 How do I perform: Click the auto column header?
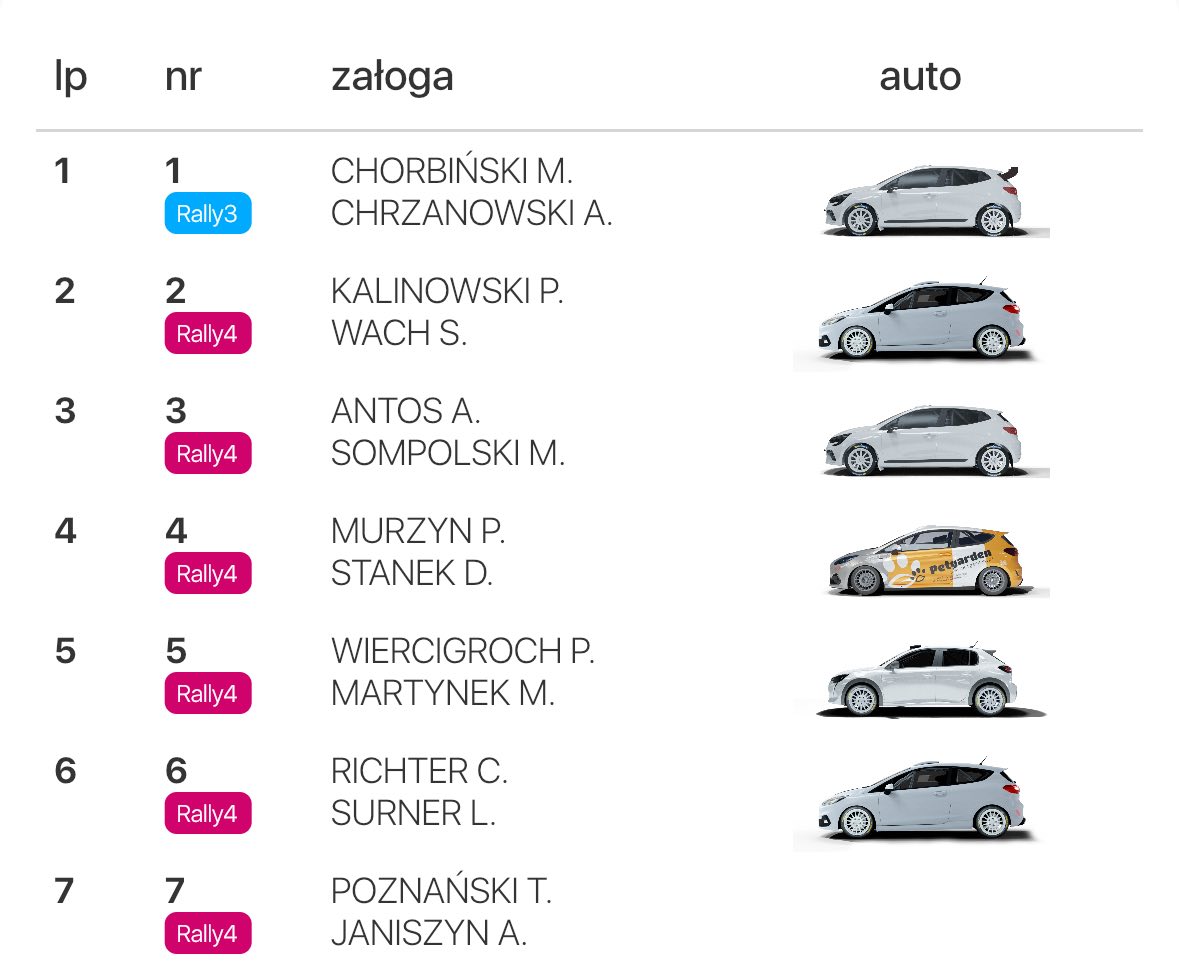(920, 77)
